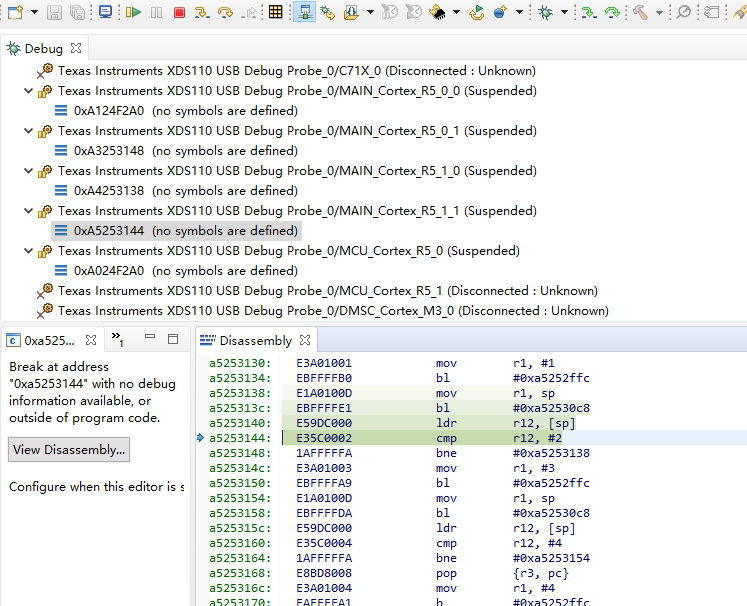Open the Build hammer dropdown arrow
This screenshot has width=747, height=606.
[659, 12]
